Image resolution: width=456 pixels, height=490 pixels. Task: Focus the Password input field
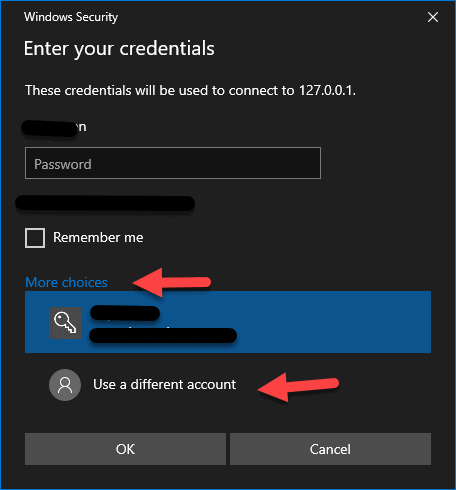173,163
